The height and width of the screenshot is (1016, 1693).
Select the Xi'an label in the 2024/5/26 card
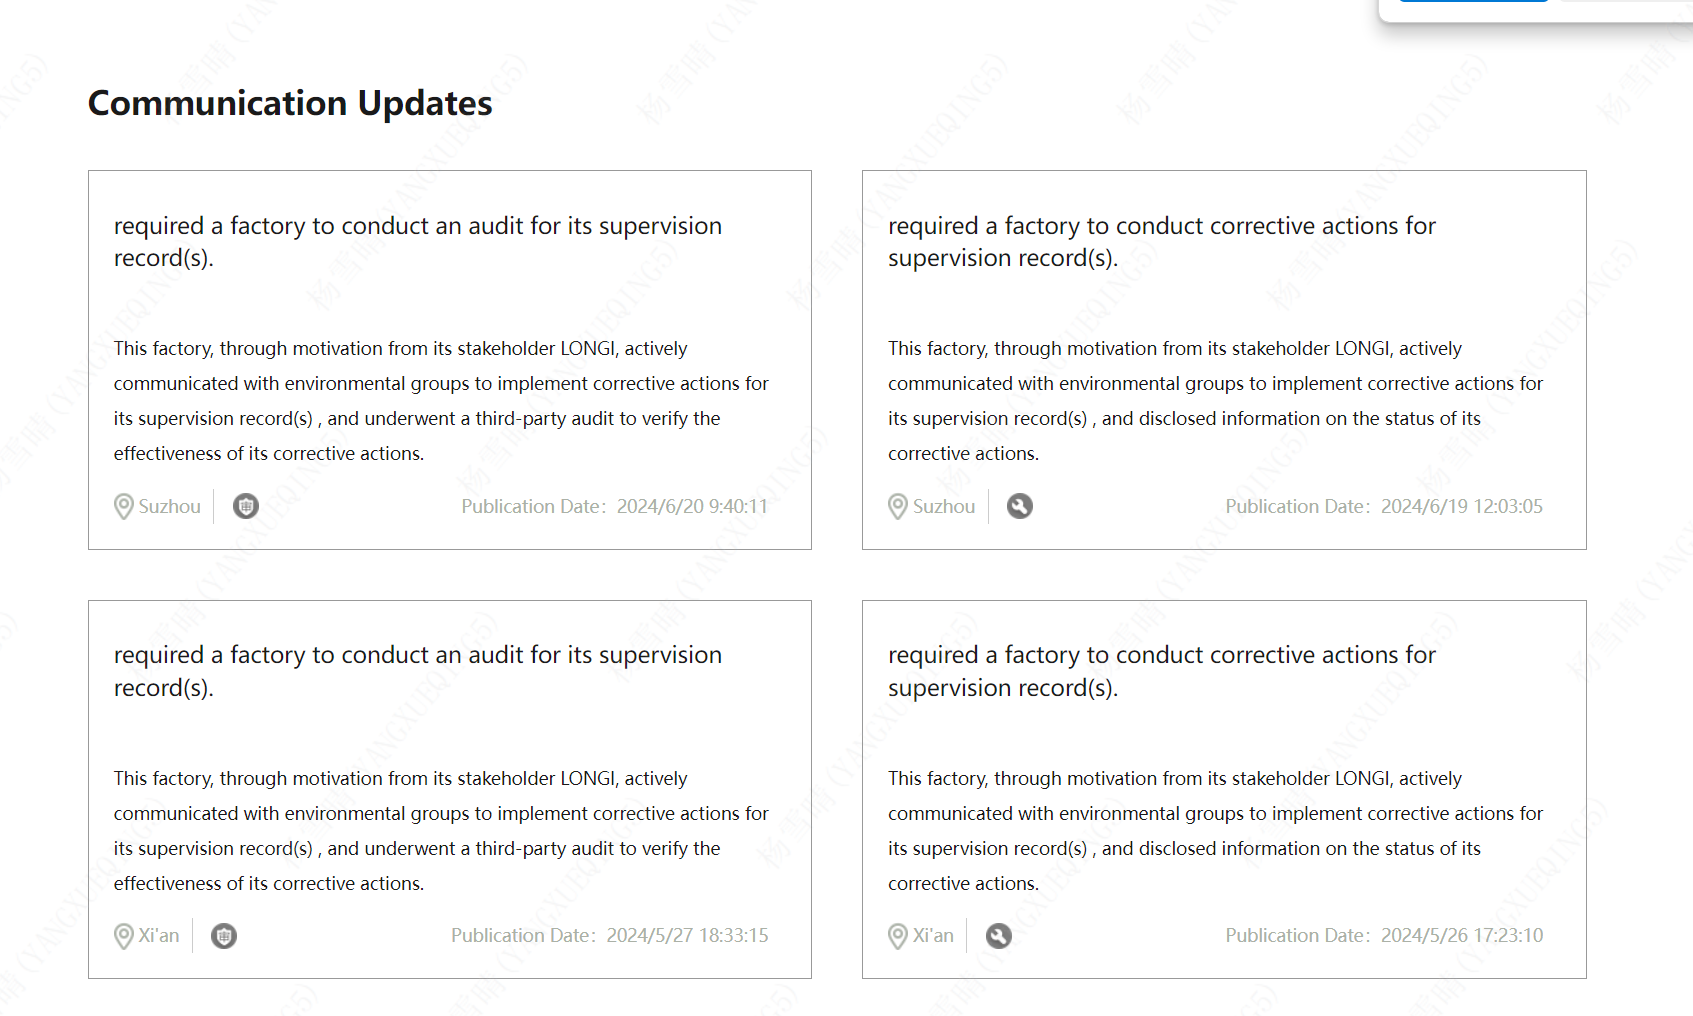933,935
